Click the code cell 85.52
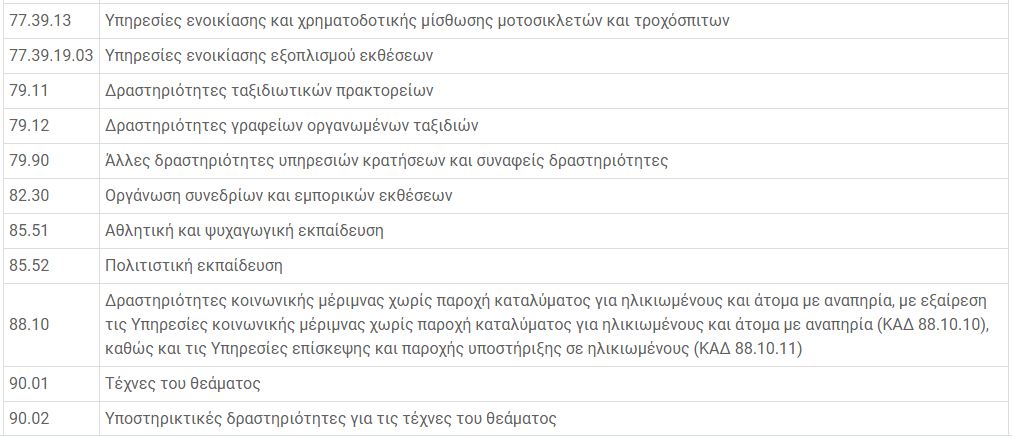The image size is (1012, 436). pyautogui.click(x=28, y=265)
